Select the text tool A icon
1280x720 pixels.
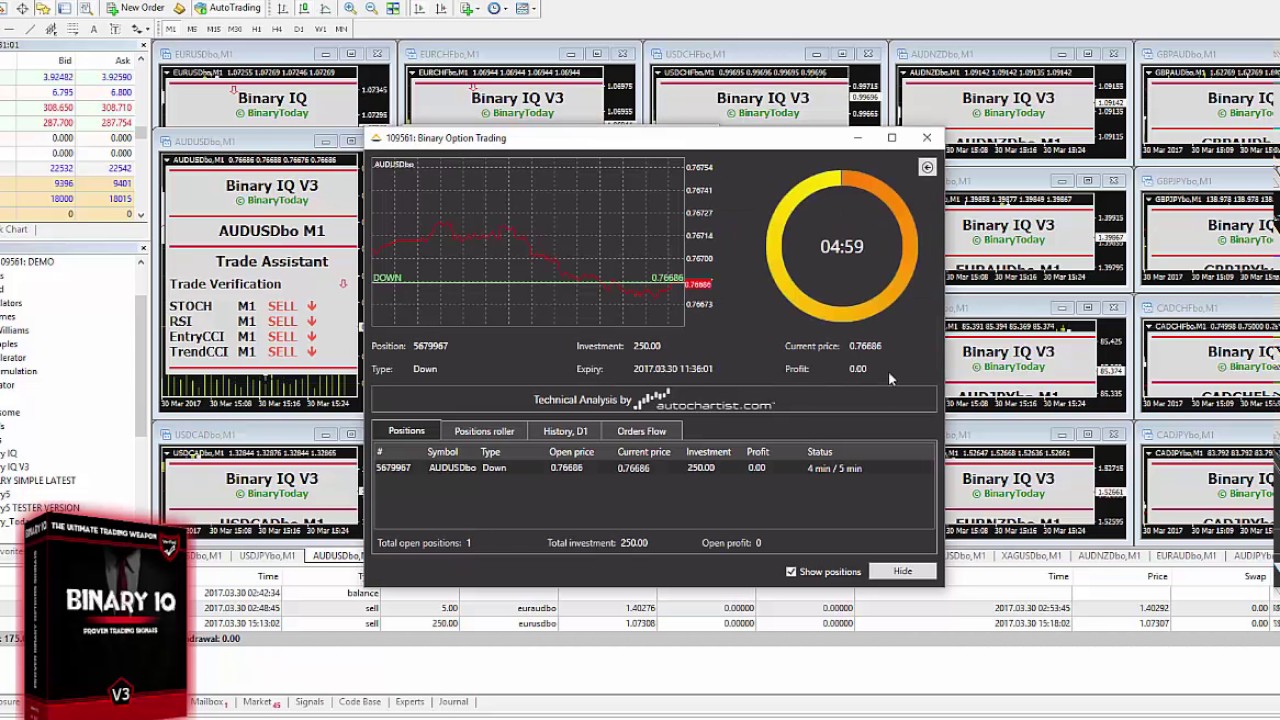point(93,29)
